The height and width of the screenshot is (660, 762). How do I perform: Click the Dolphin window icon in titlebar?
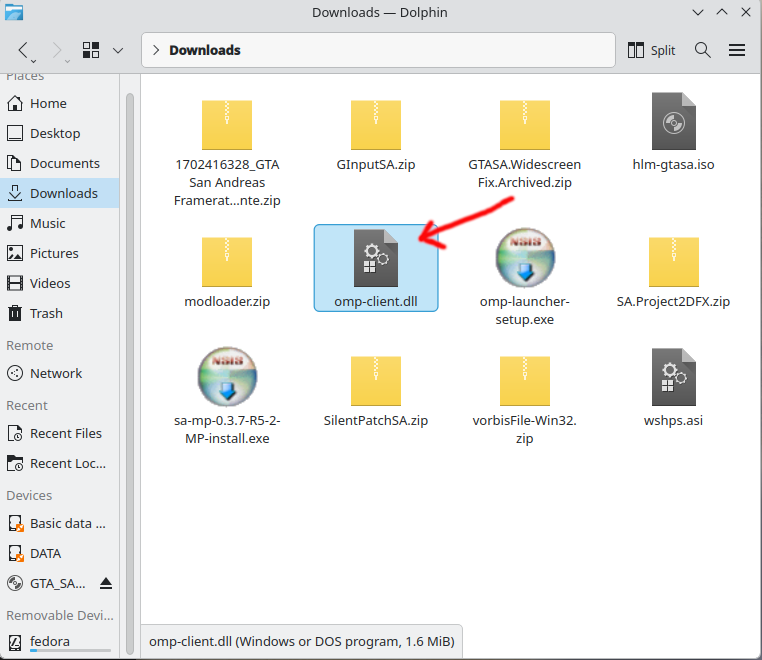point(14,12)
